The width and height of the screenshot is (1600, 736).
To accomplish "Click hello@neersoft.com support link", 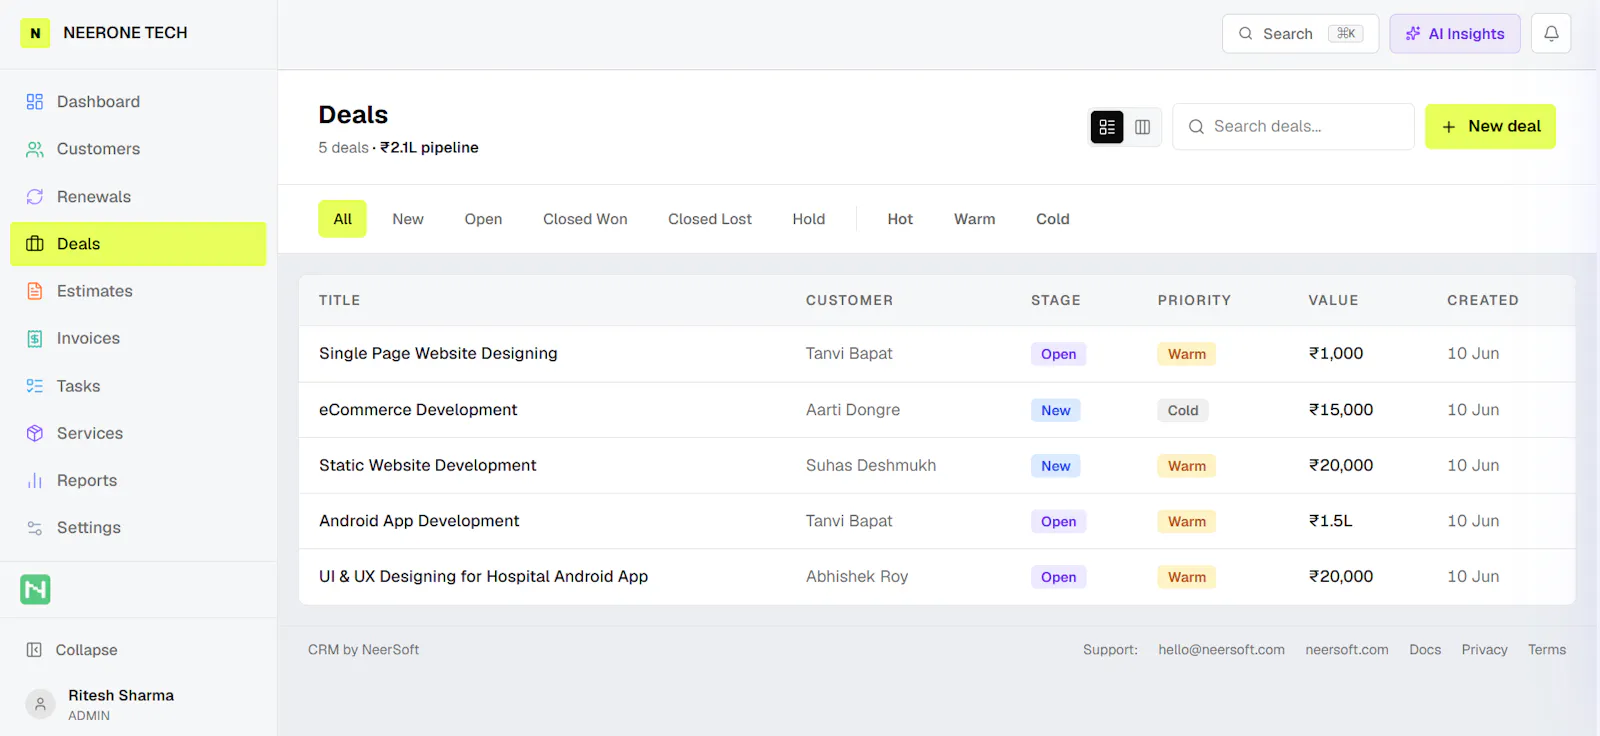I will tap(1222, 650).
